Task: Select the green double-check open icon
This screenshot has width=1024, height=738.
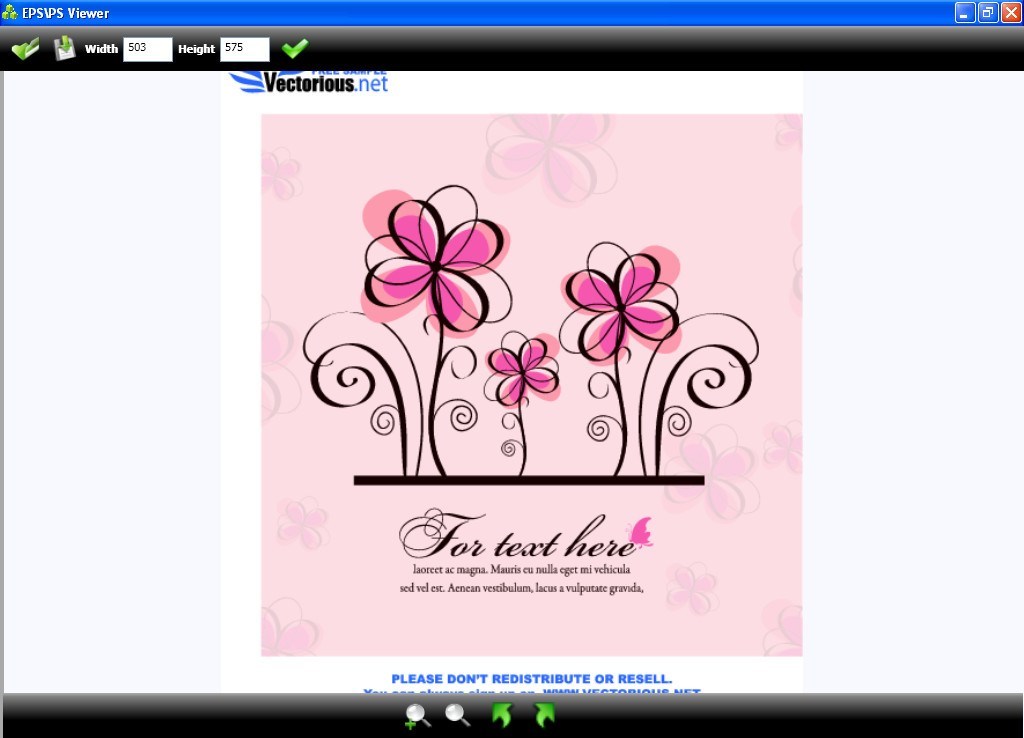Action: (25, 47)
